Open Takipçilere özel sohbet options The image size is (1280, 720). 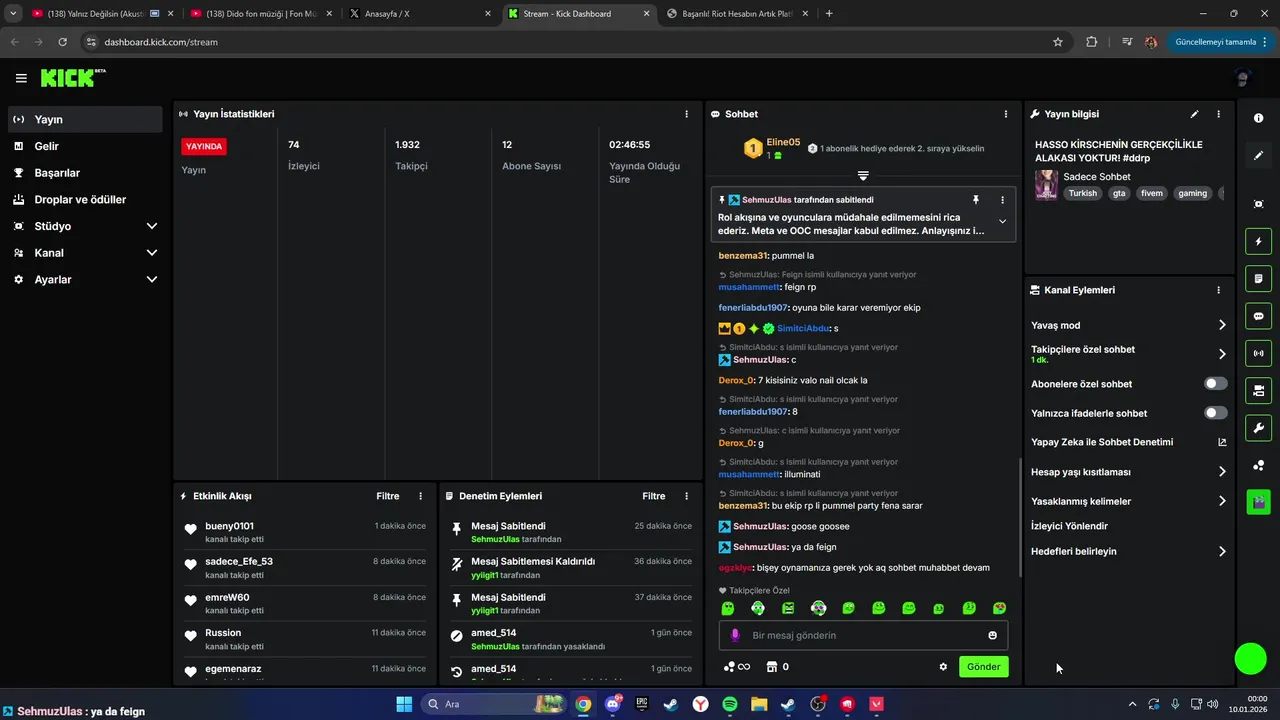click(x=1129, y=354)
